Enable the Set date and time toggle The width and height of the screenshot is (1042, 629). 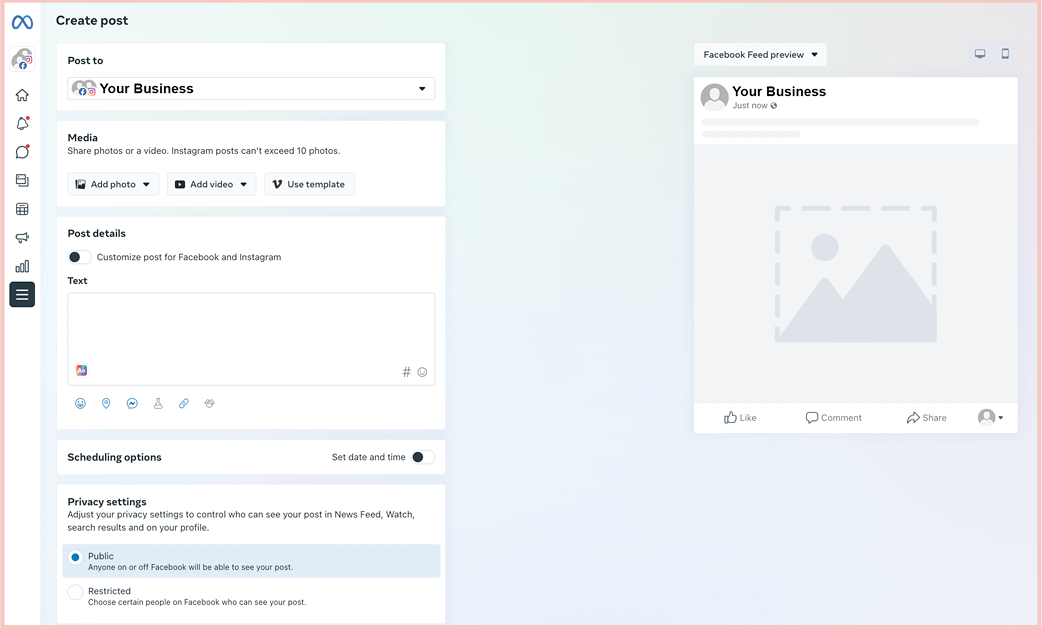423,457
